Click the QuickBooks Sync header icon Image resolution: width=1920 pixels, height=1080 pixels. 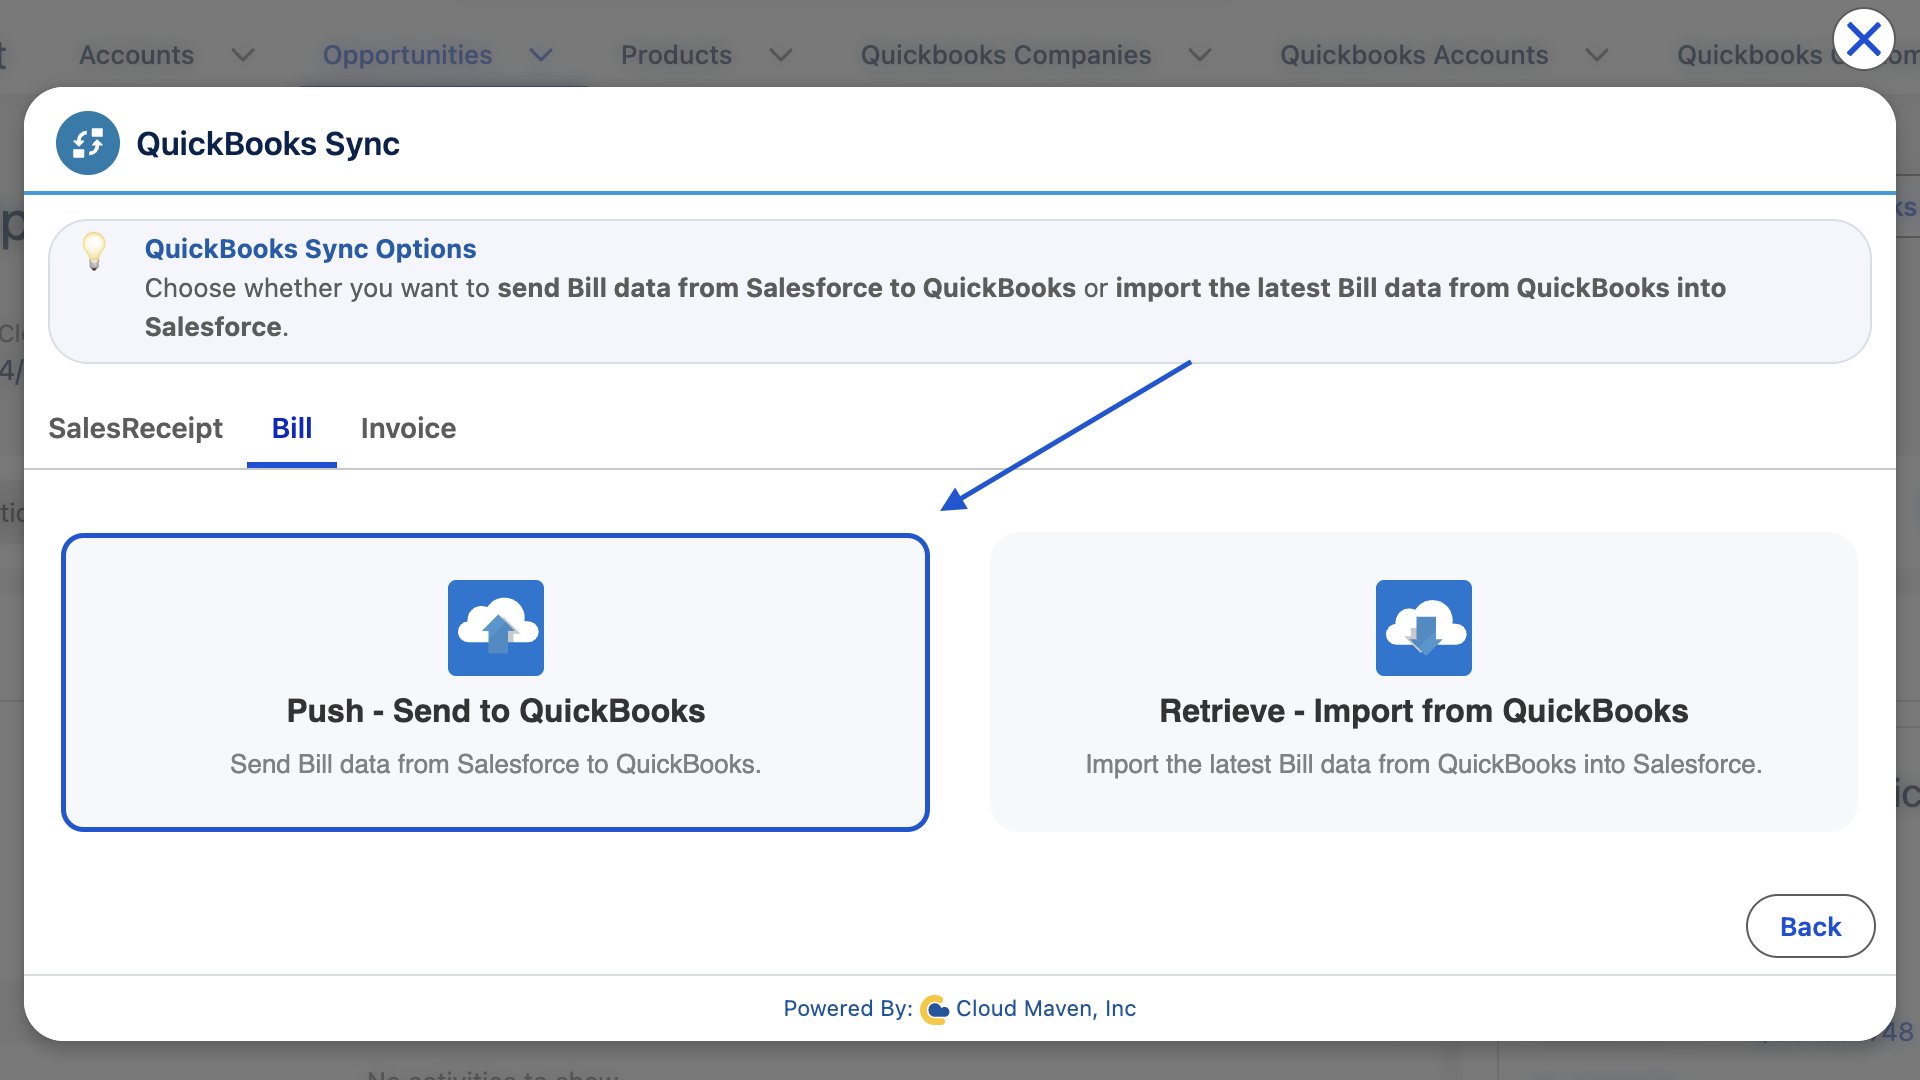(x=88, y=143)
